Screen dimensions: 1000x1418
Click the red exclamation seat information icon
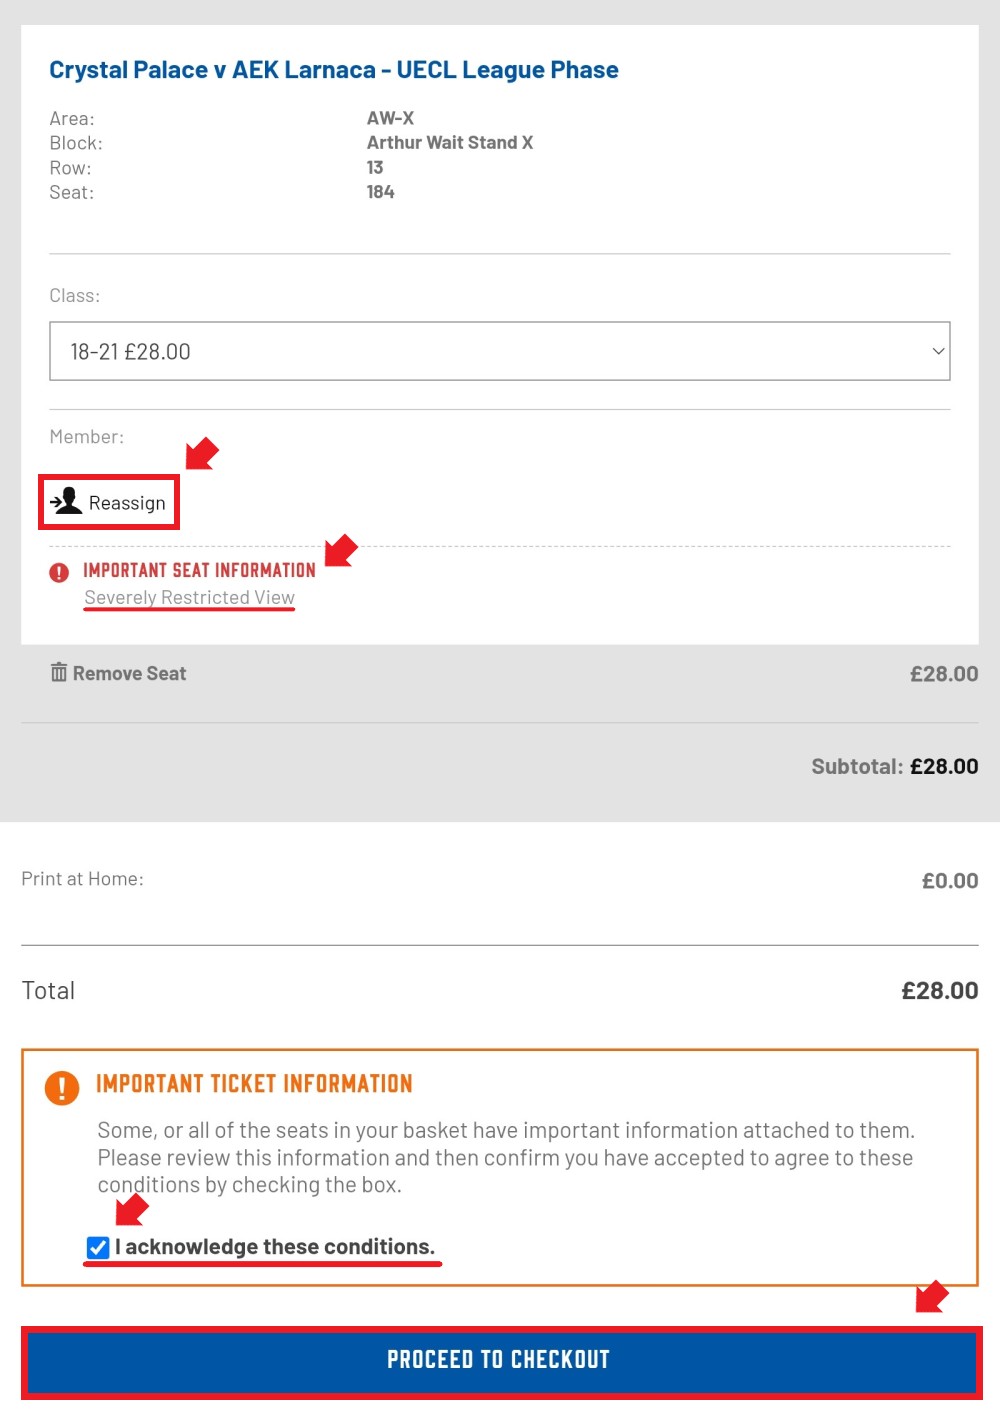60,572
